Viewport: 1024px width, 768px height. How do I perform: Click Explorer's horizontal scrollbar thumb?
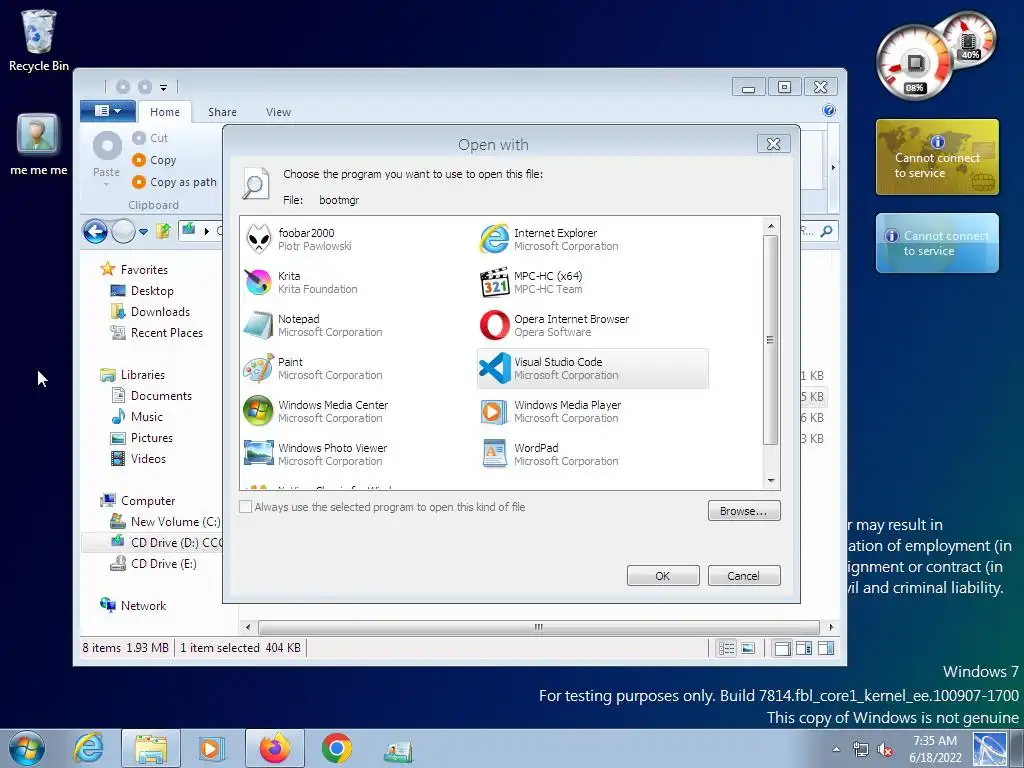point(539,627)
